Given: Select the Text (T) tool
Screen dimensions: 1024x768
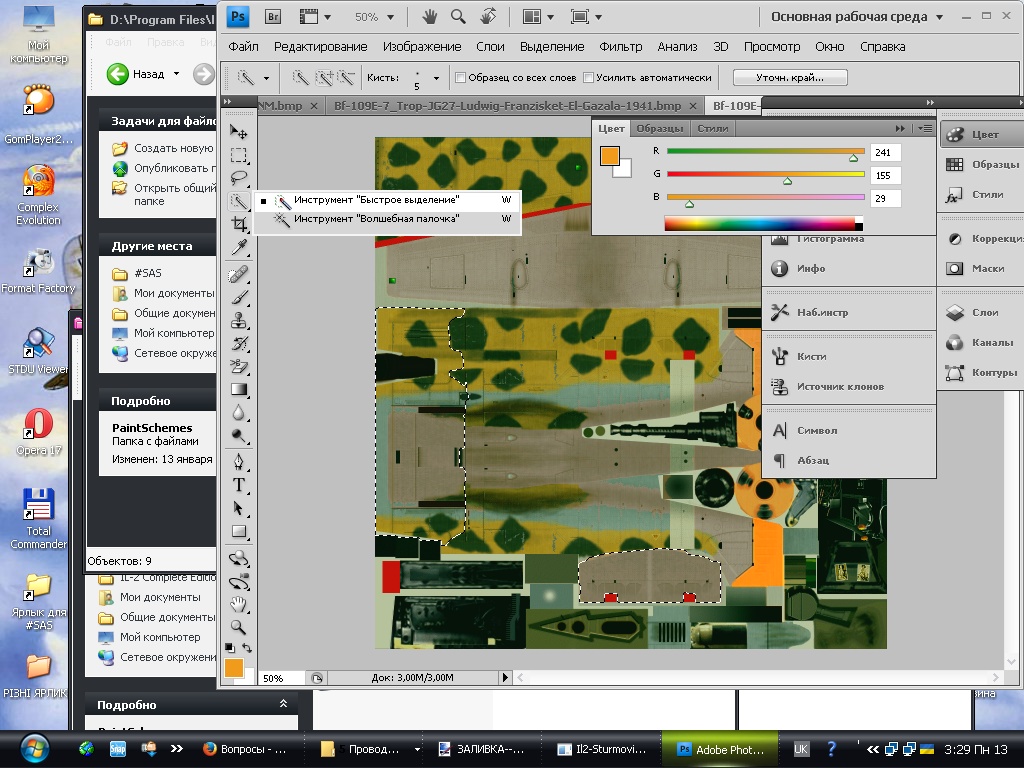Looking at the screenshot, I should [x=239, y=485].
